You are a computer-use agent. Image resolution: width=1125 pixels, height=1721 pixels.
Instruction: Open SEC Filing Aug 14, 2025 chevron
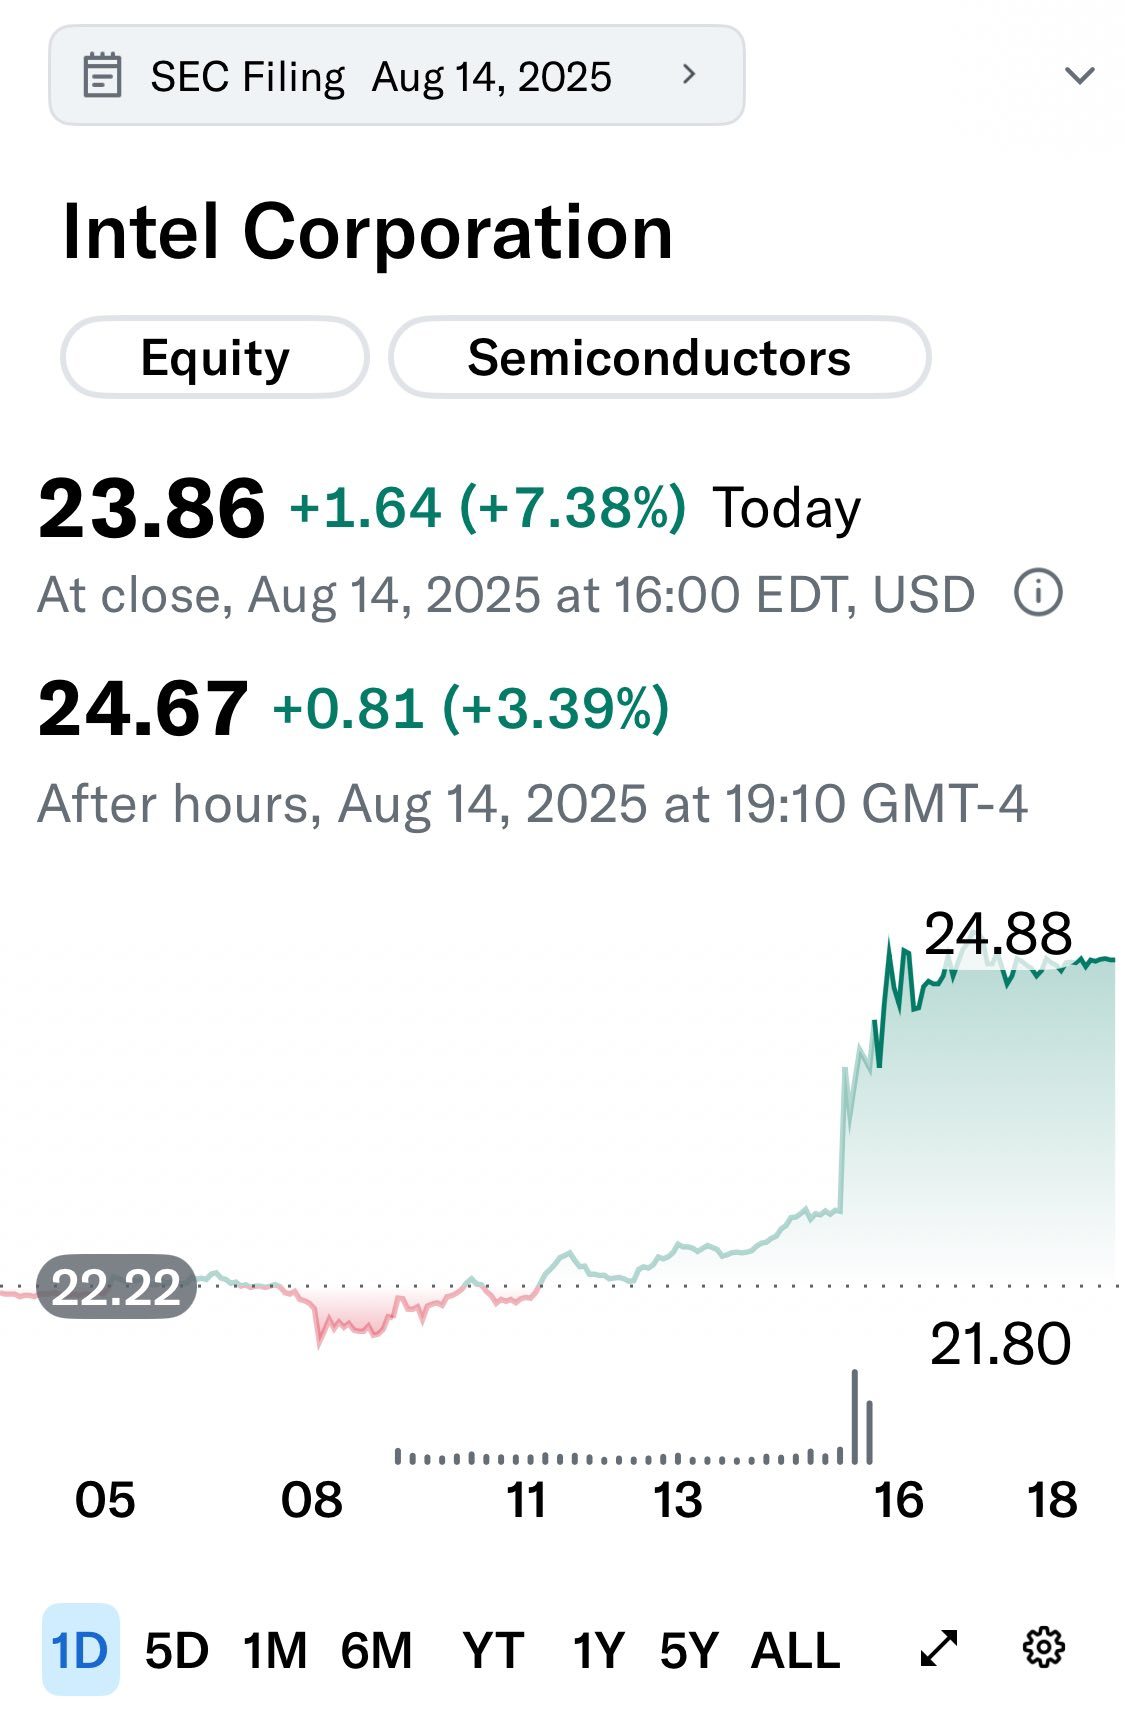pyautogui.click(x=688, y=74)
